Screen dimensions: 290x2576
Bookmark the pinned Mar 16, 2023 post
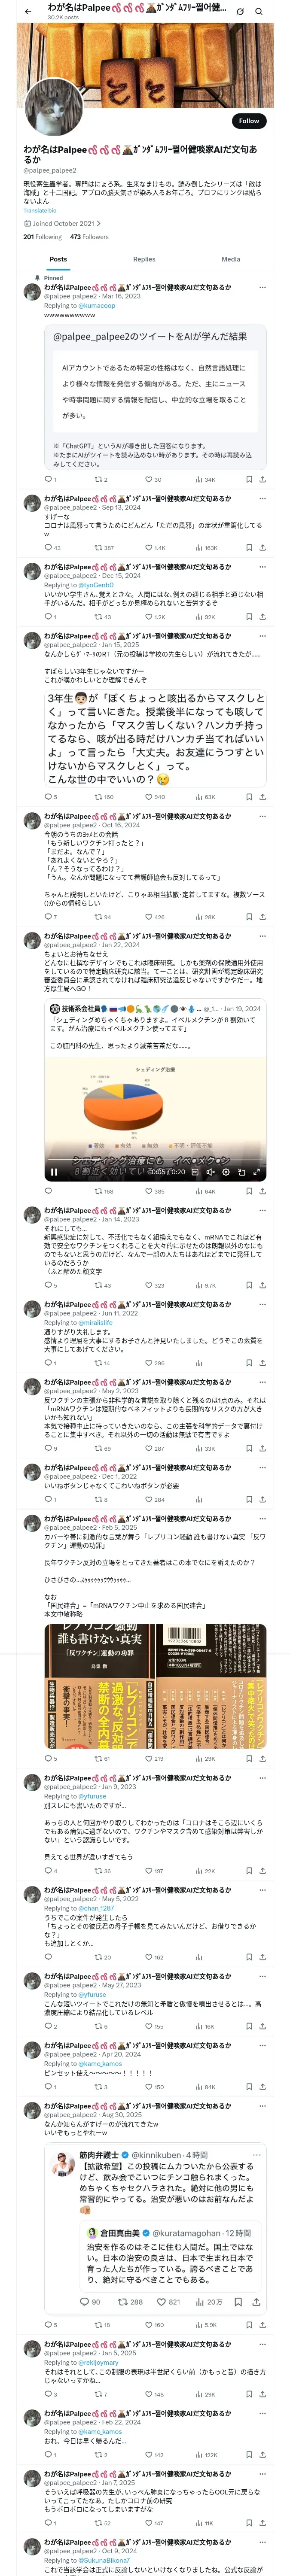248,479
